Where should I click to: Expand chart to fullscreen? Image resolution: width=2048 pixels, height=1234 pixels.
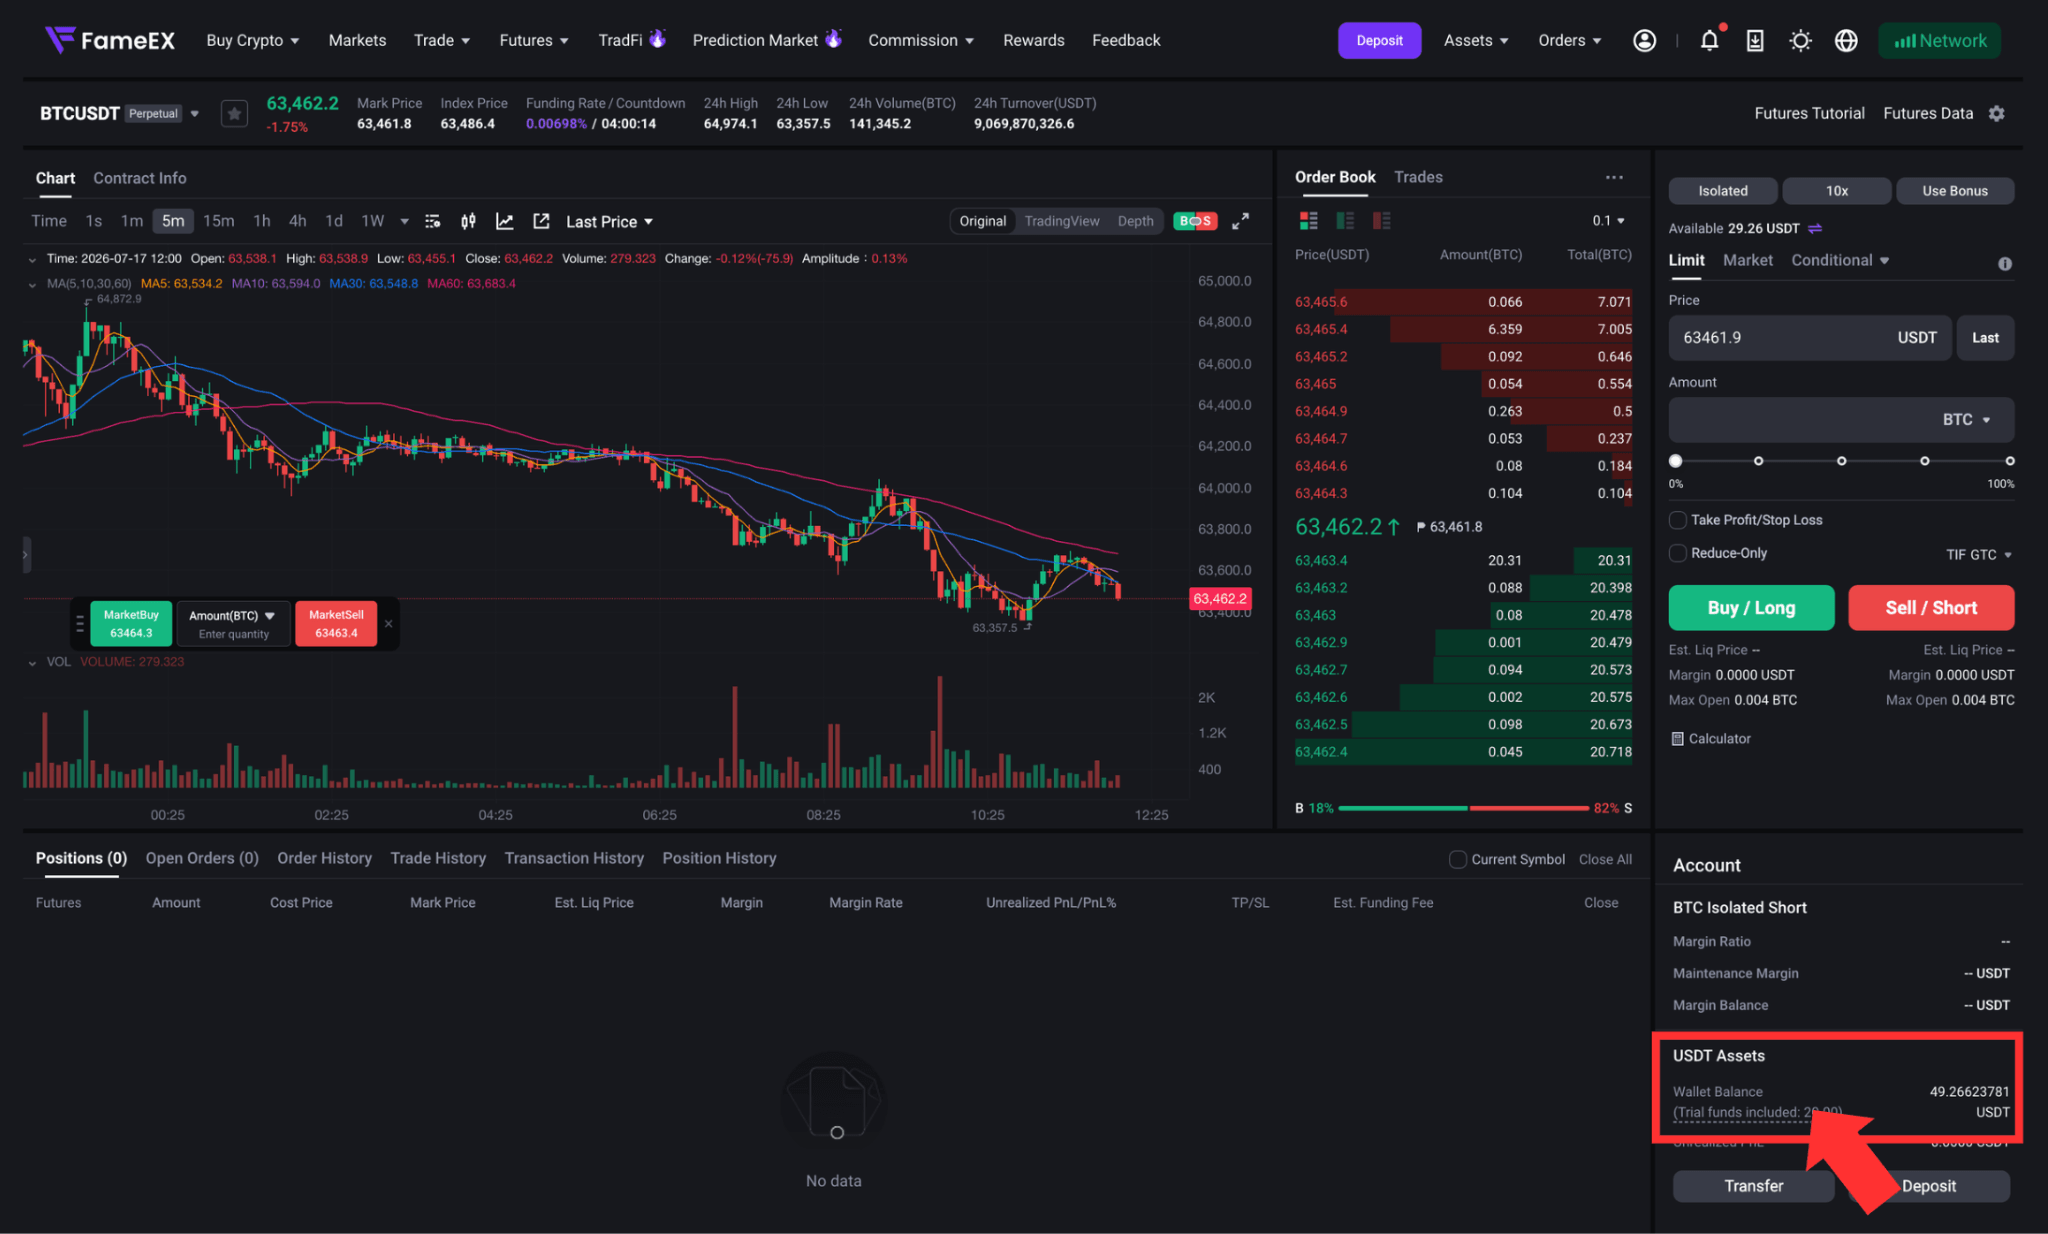tap(1240, 221)
